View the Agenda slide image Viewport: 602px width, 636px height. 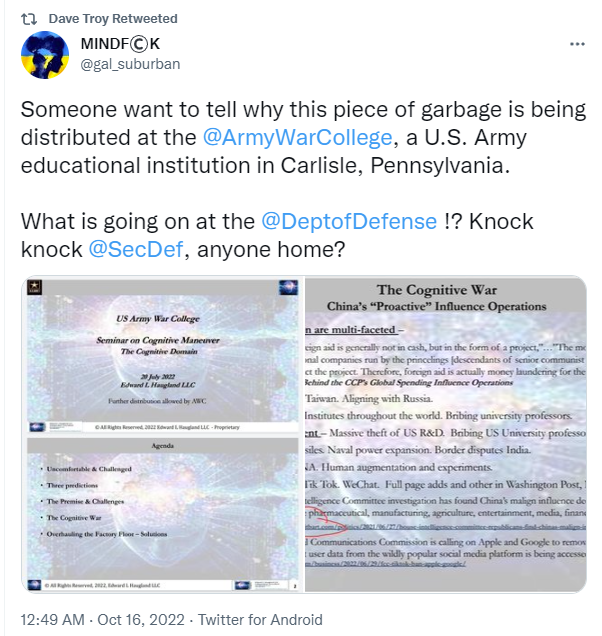point(163,514)
